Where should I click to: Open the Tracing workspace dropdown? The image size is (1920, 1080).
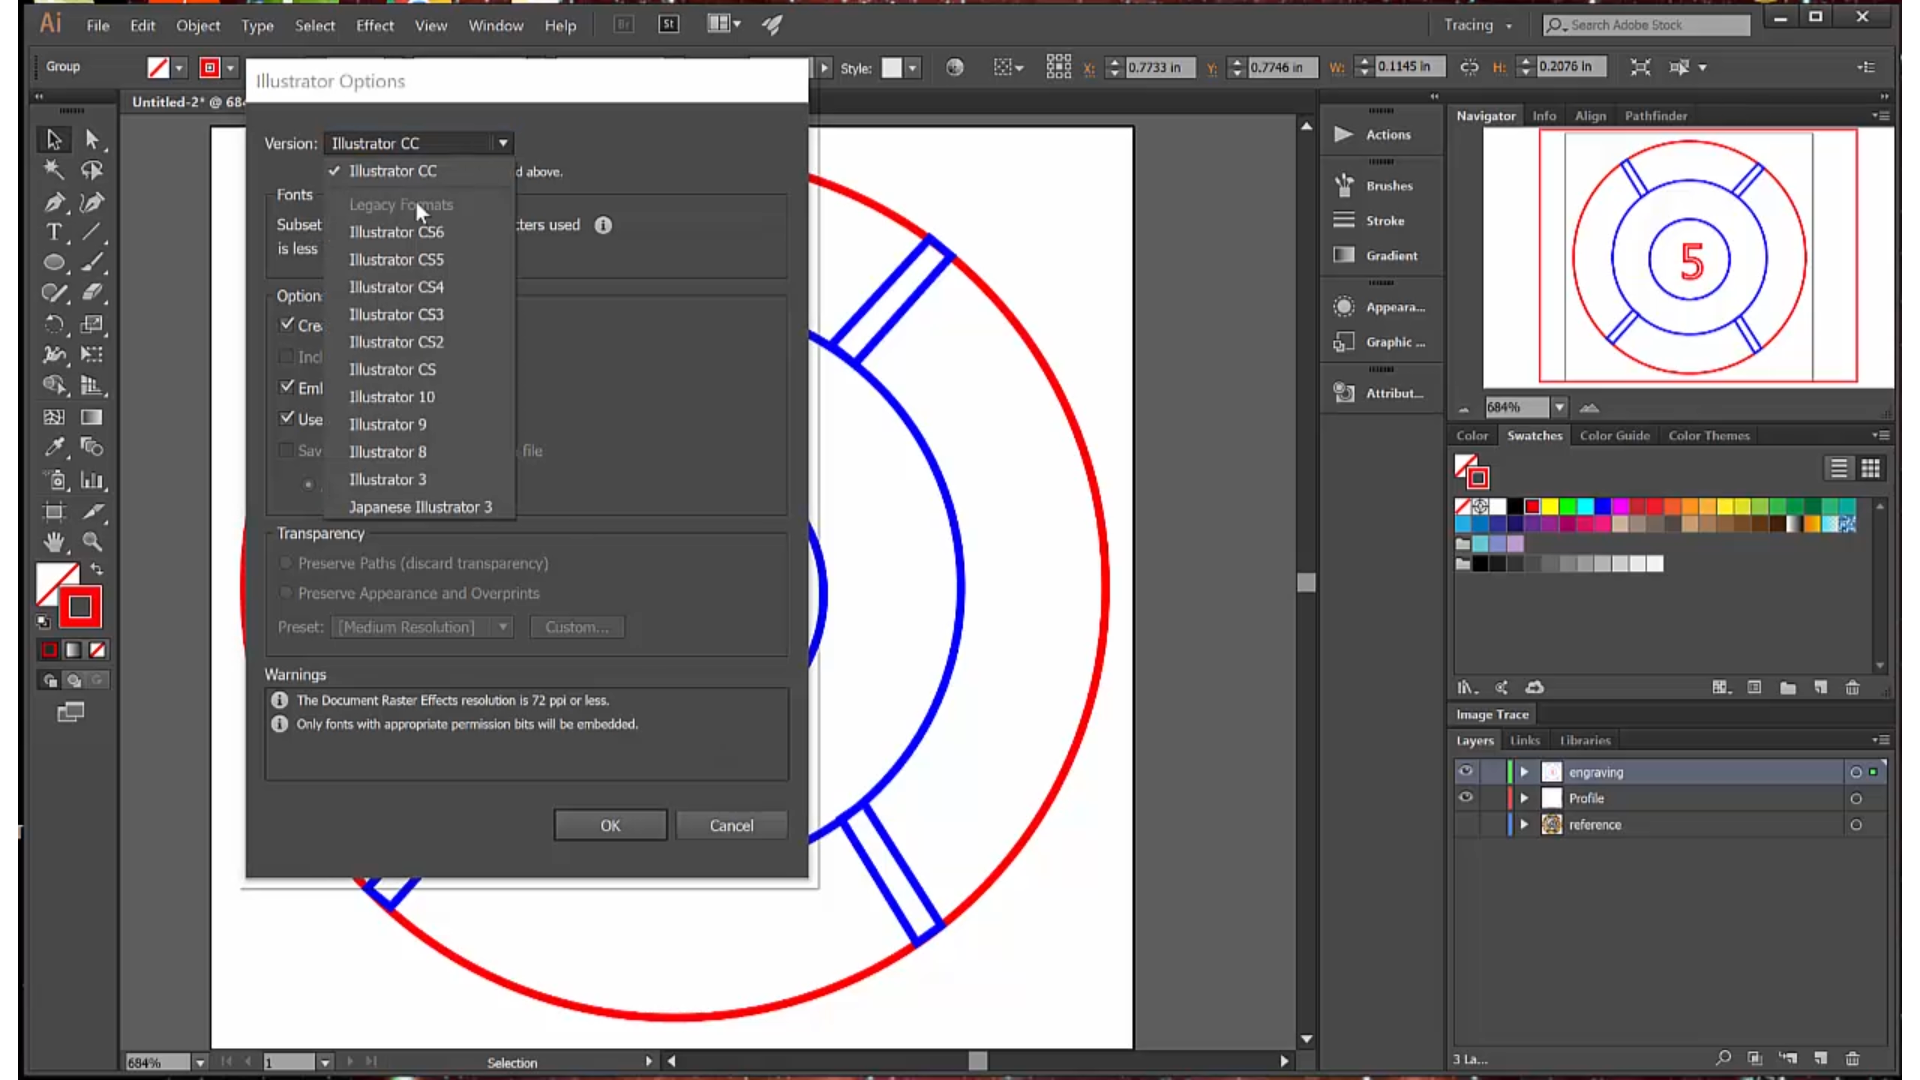click(1478, 25)
